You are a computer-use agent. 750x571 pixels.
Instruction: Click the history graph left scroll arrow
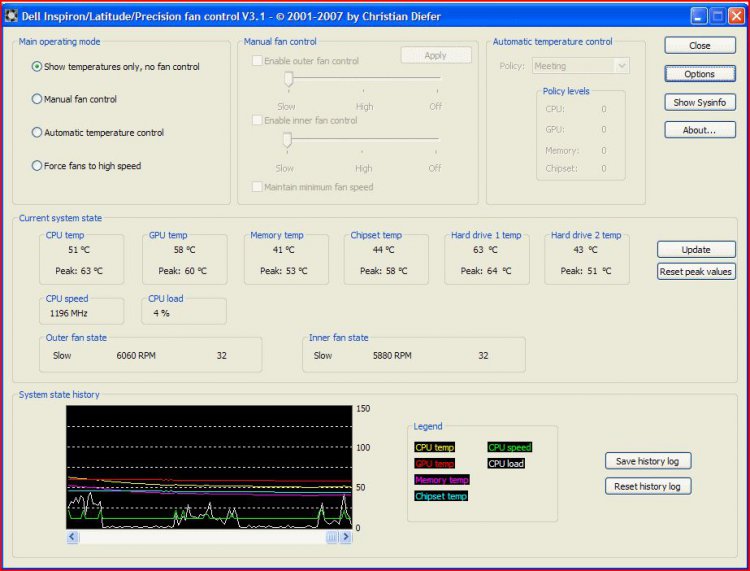[72, 537]
